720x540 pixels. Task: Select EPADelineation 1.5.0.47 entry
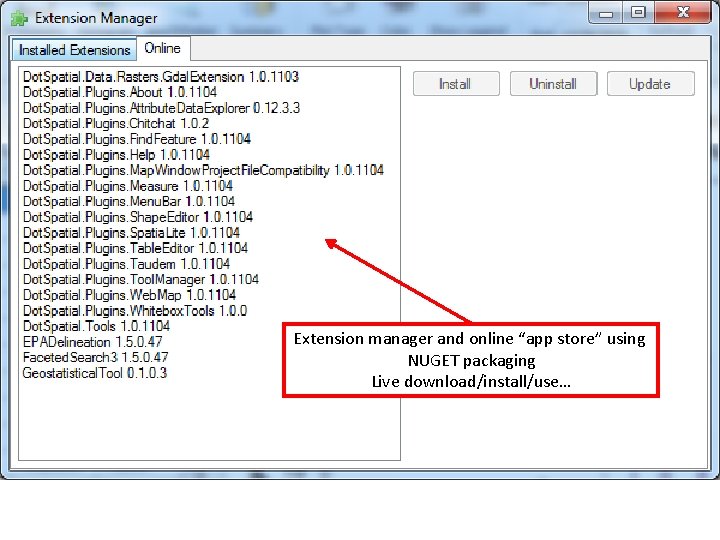(x=93, y=342)
